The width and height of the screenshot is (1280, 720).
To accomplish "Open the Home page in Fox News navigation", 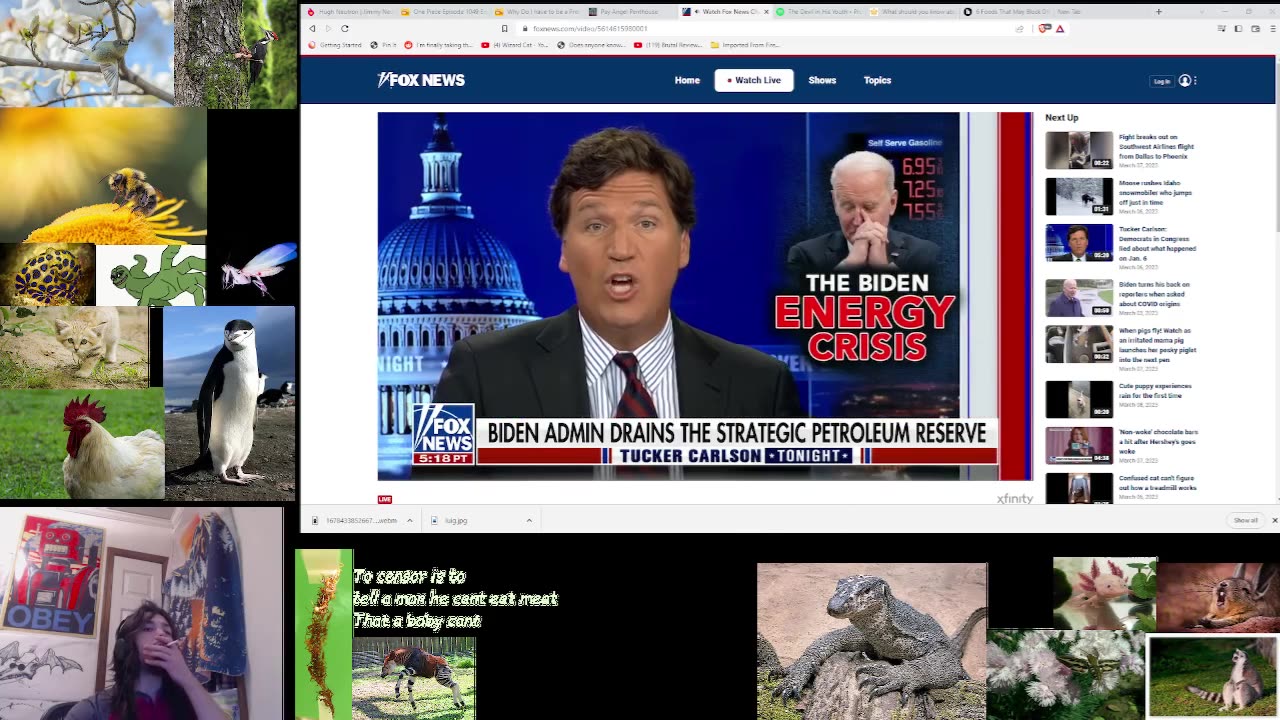I will click(x=687, y=80).
